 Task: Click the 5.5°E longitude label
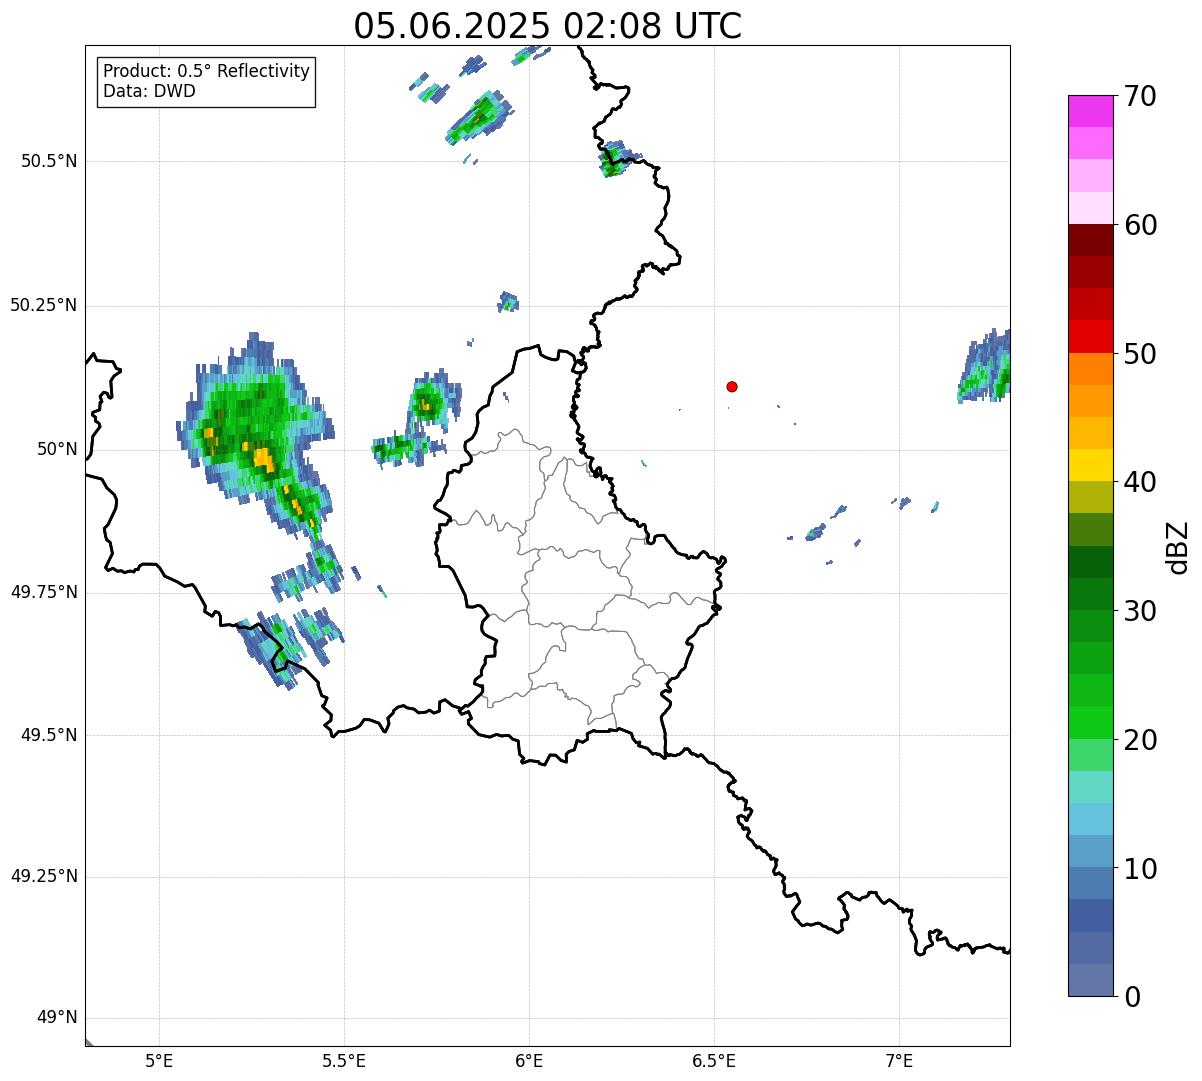point(344,1060)
